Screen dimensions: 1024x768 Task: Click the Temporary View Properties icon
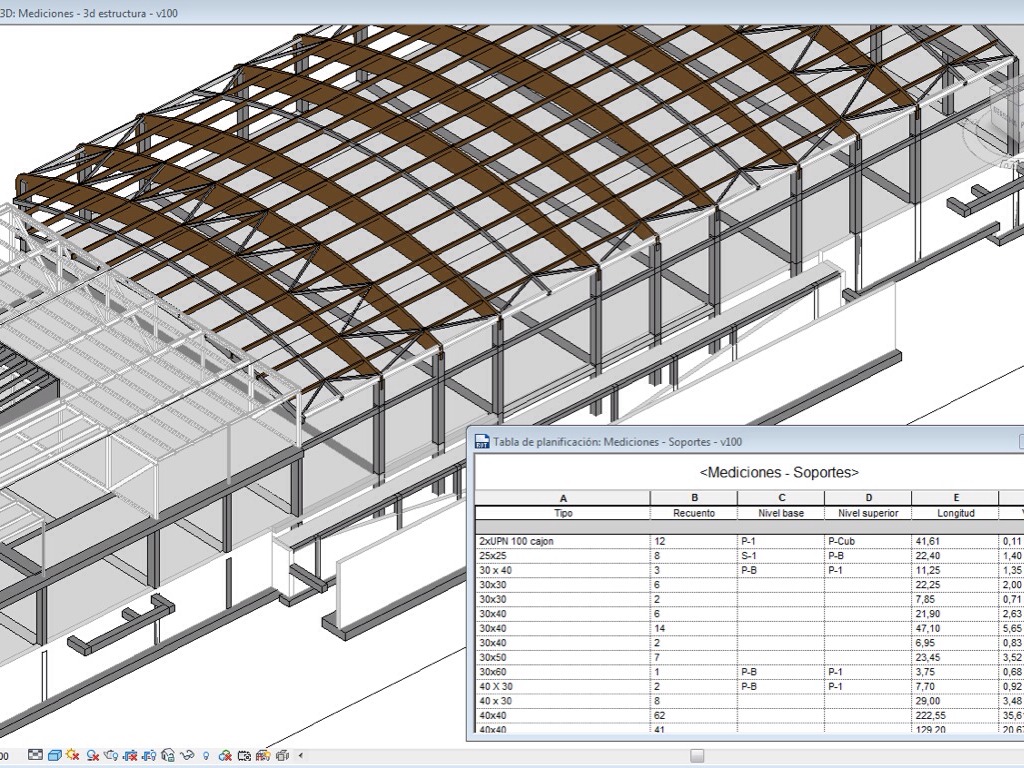(x=244, y=755)
